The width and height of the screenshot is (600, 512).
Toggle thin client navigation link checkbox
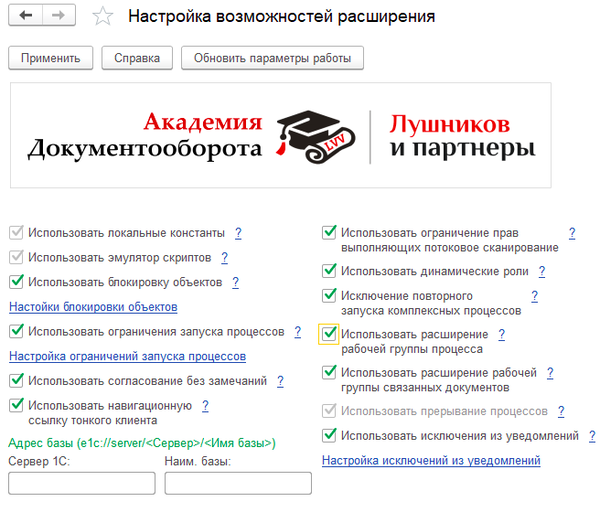click(16, 405)
